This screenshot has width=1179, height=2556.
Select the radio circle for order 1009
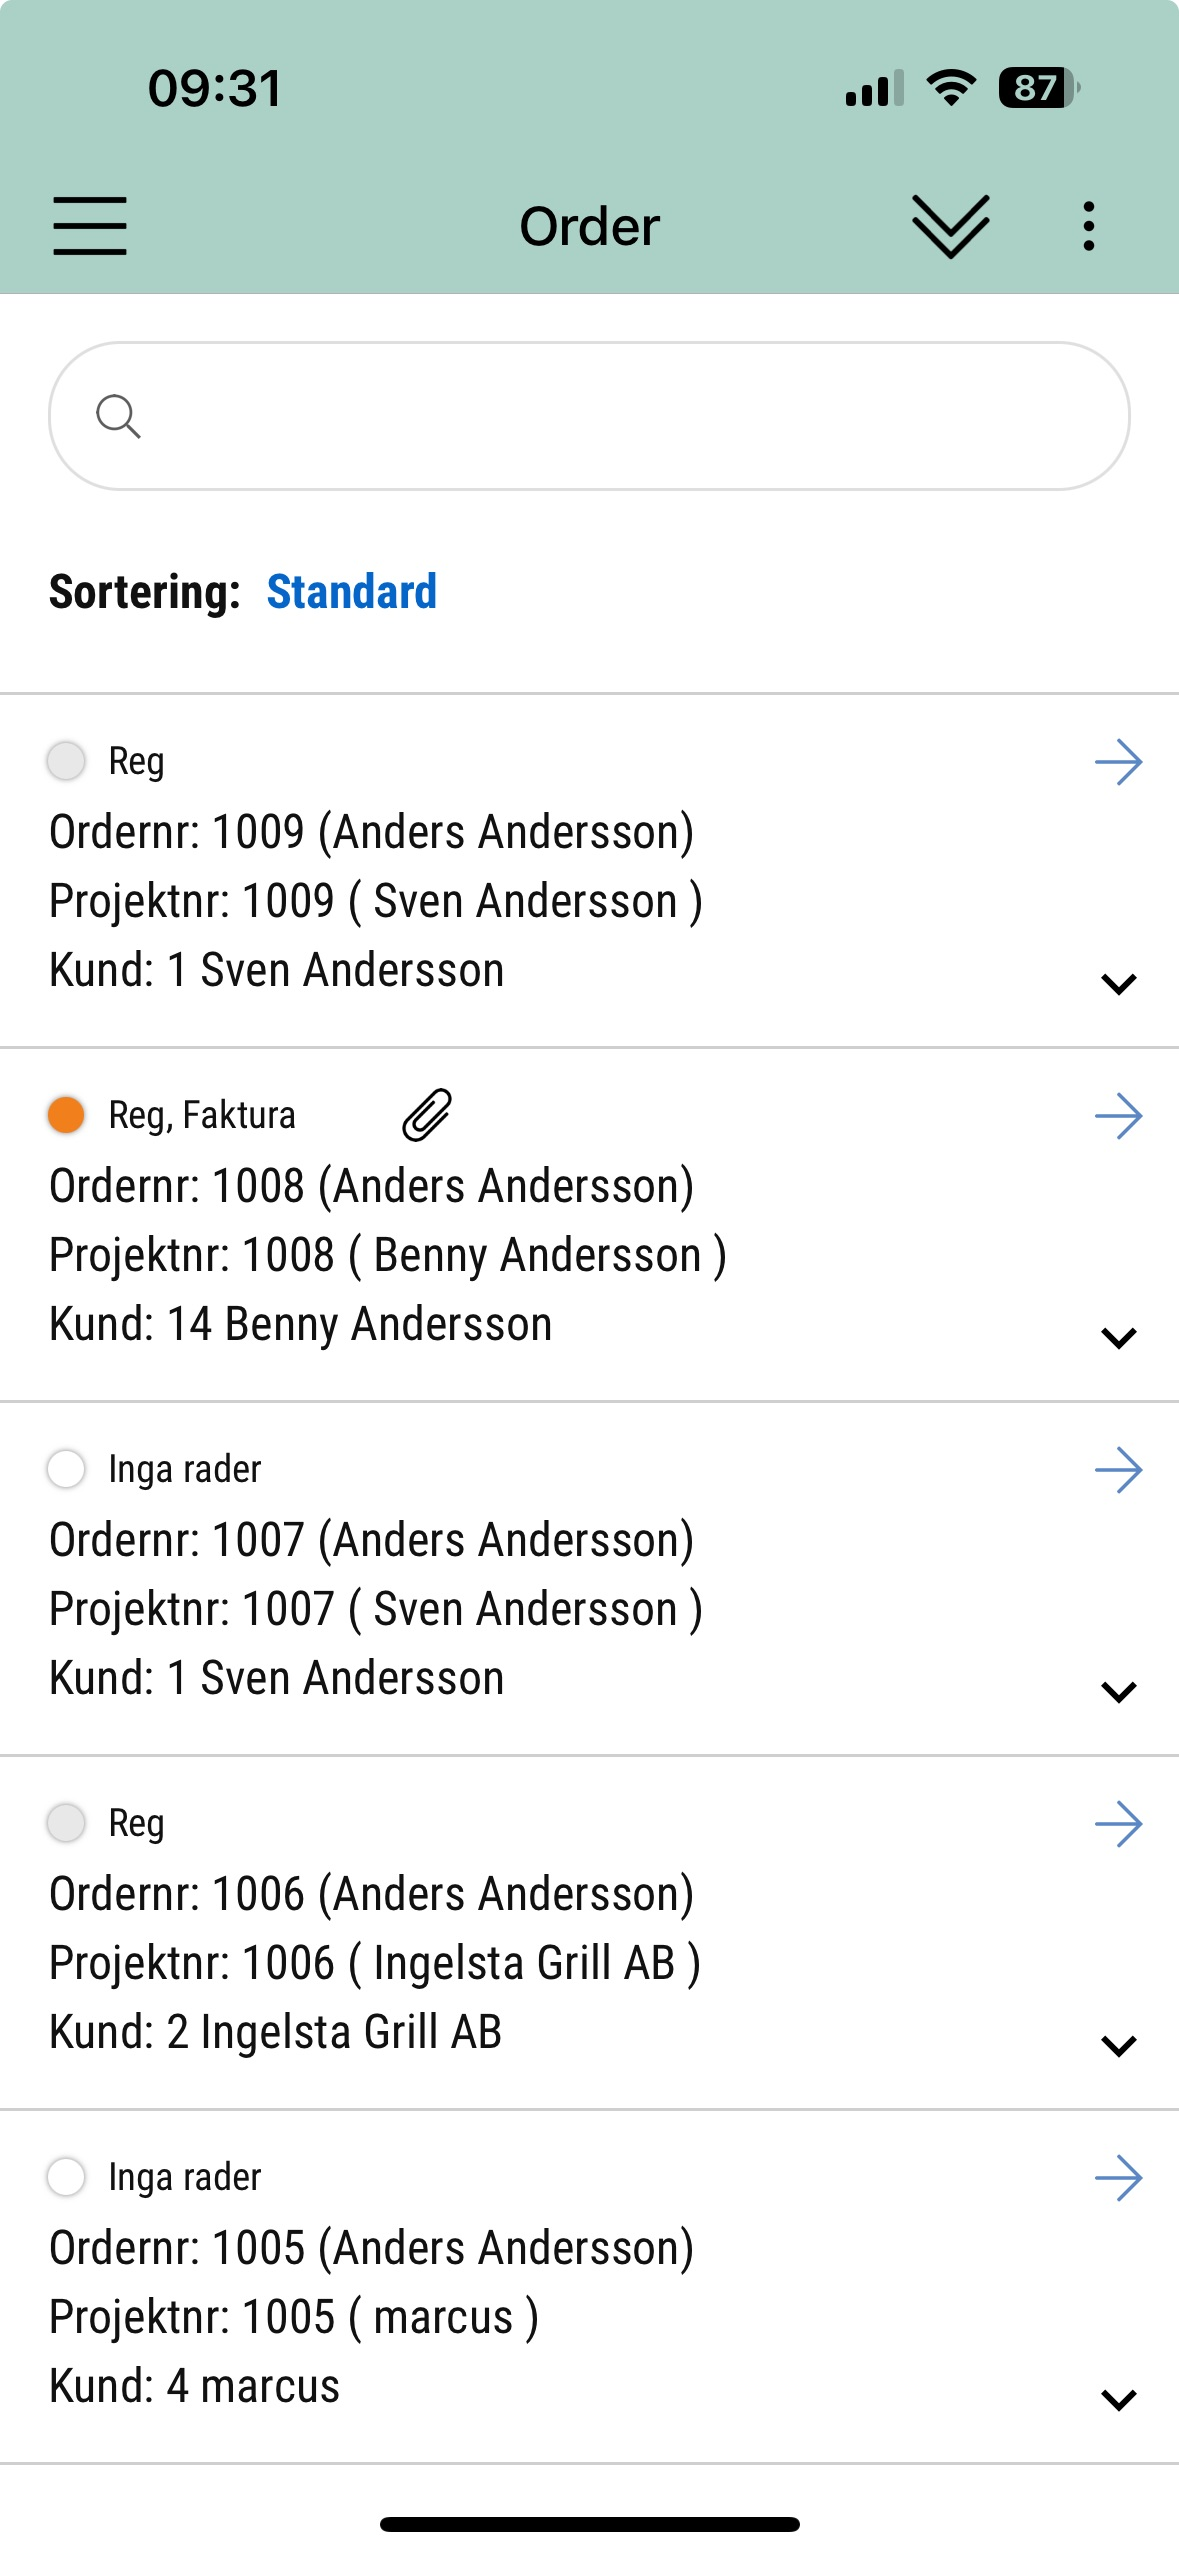(67, 761)
